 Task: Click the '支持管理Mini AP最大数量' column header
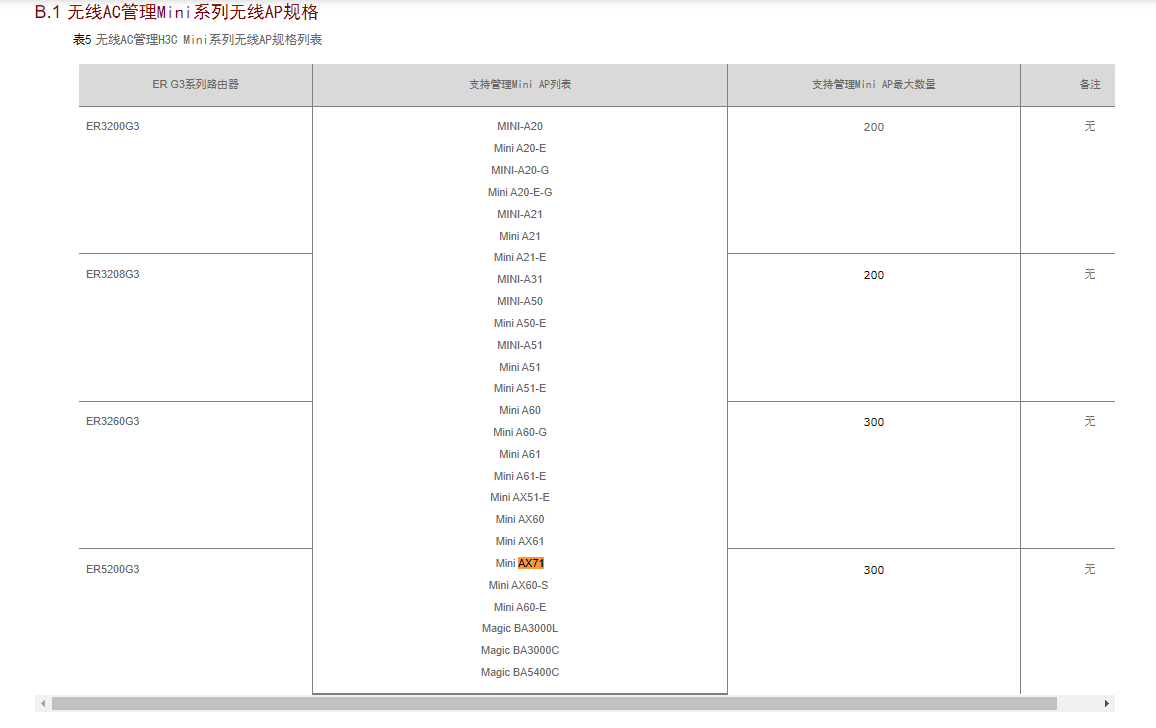874,85
